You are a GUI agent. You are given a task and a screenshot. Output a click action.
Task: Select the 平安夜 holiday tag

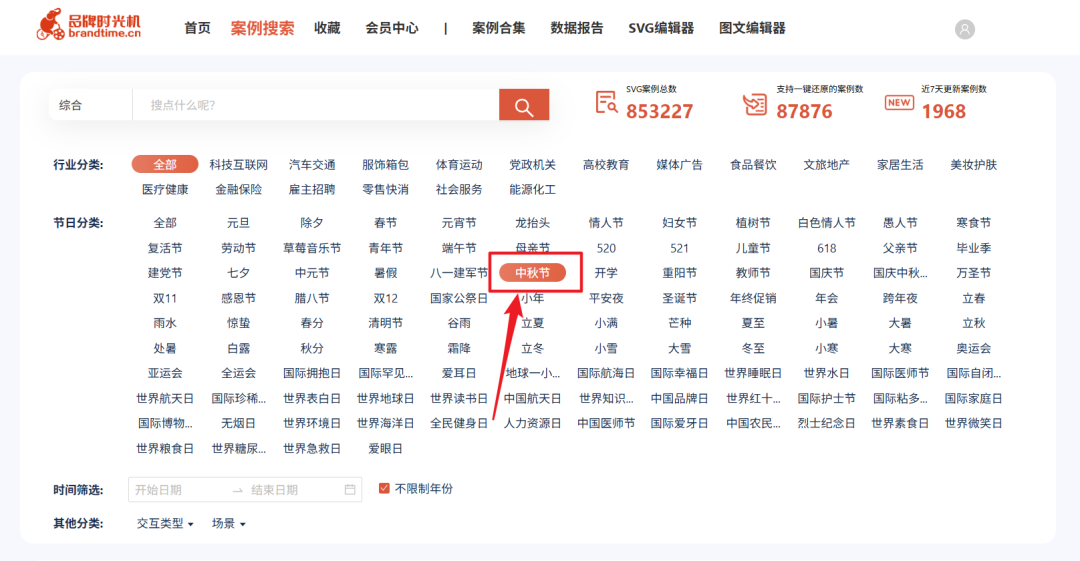coord(606,298)
